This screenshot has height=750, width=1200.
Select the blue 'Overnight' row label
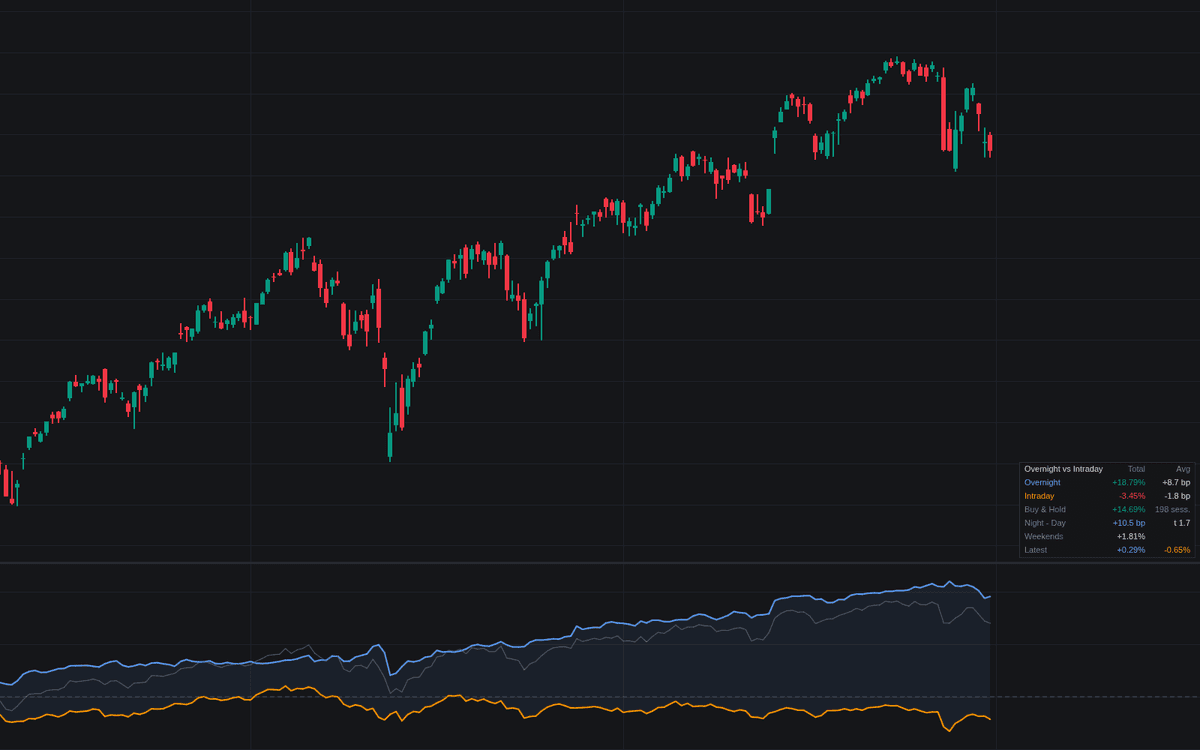(x=1042, y=482)
